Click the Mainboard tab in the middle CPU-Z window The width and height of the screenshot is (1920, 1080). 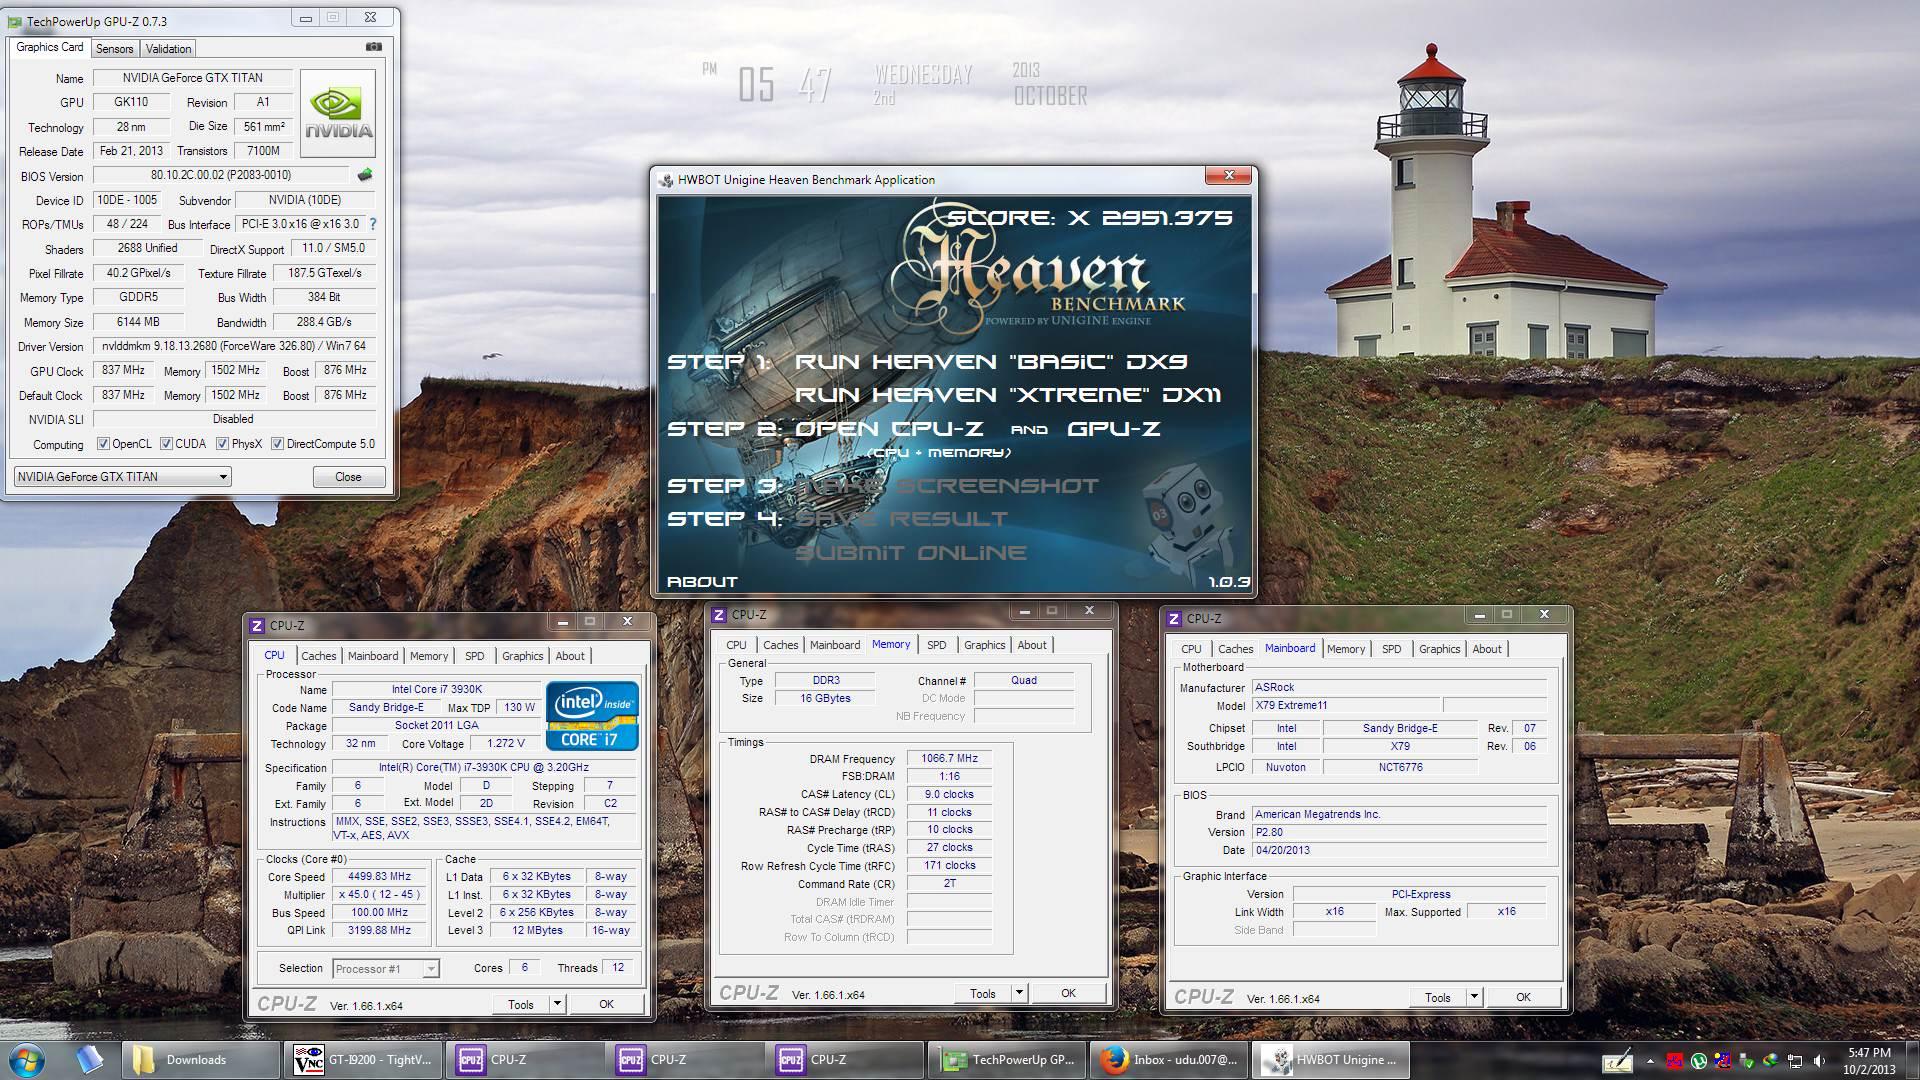[835, 645]
